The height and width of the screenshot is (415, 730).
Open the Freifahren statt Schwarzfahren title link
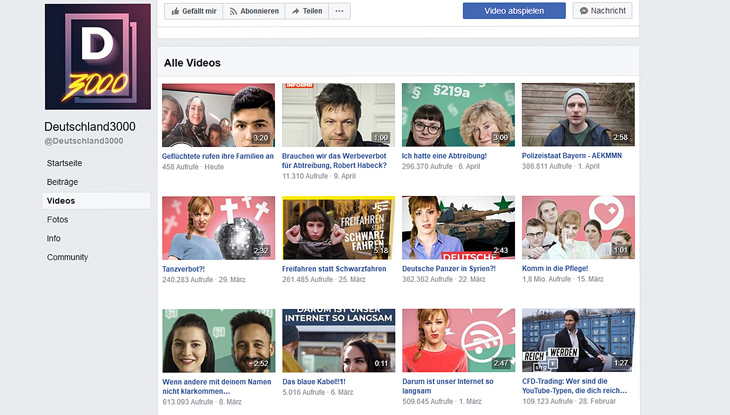point(334,269)
